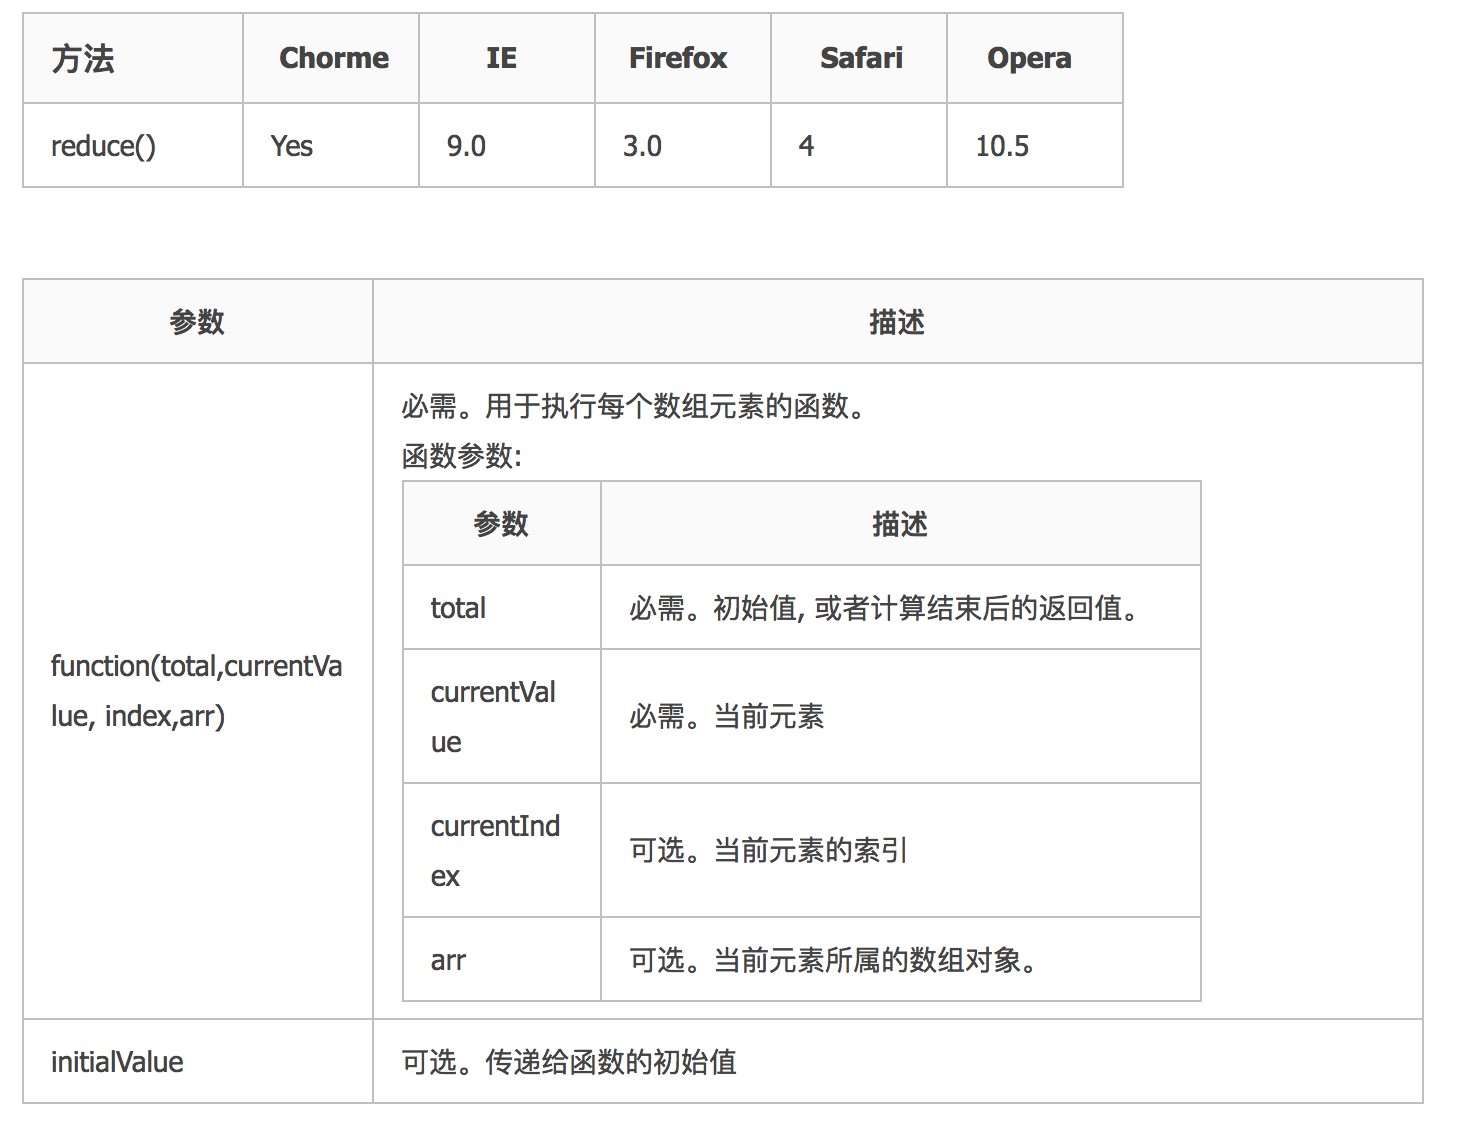Click the outer table 参数 header
The height and width of the screenshot is (1132, 1458).
pyautogui.click(x=198, y=321)
